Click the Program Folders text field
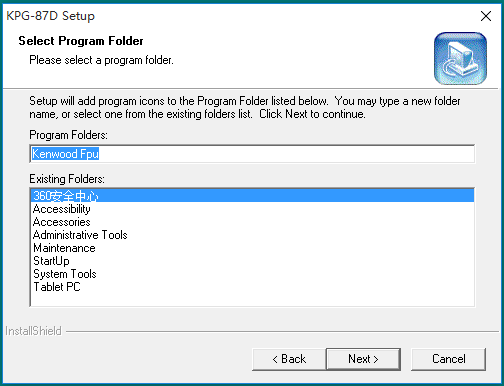Image resolution: width=504 pixels, height=386 pixels. 252,154
